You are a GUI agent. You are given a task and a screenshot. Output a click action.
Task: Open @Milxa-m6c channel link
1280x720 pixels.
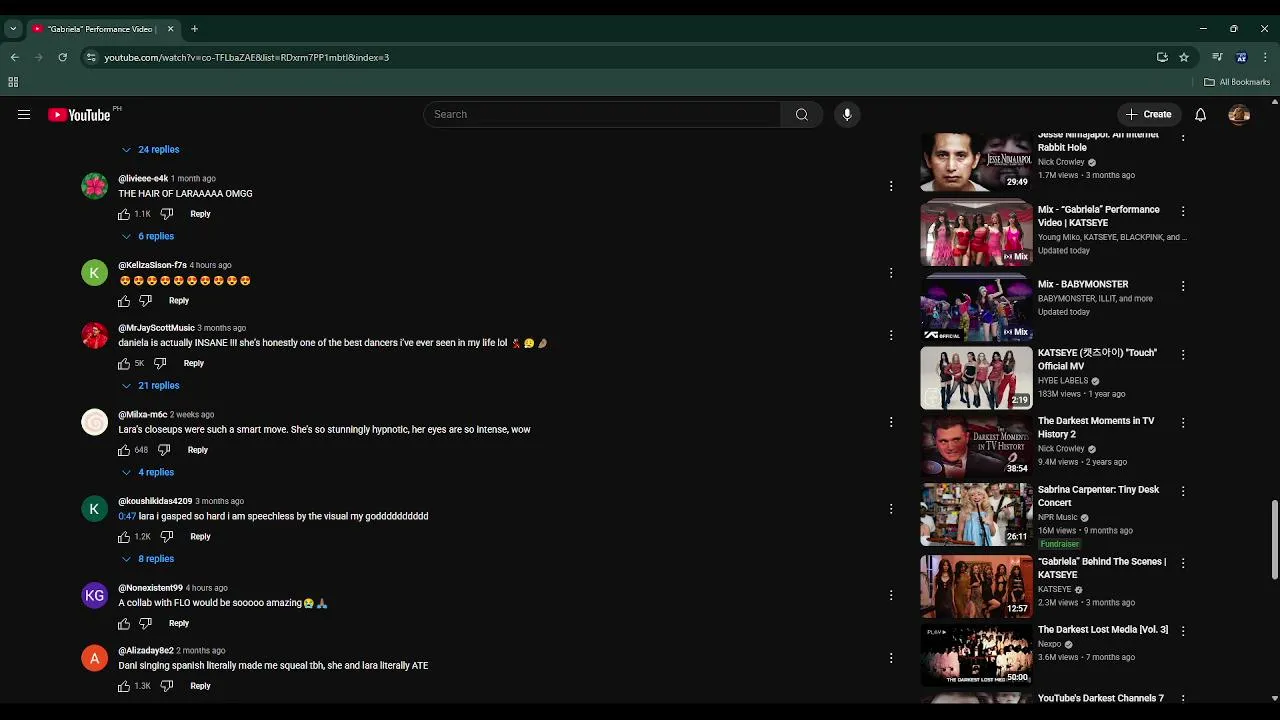point(143,415)
